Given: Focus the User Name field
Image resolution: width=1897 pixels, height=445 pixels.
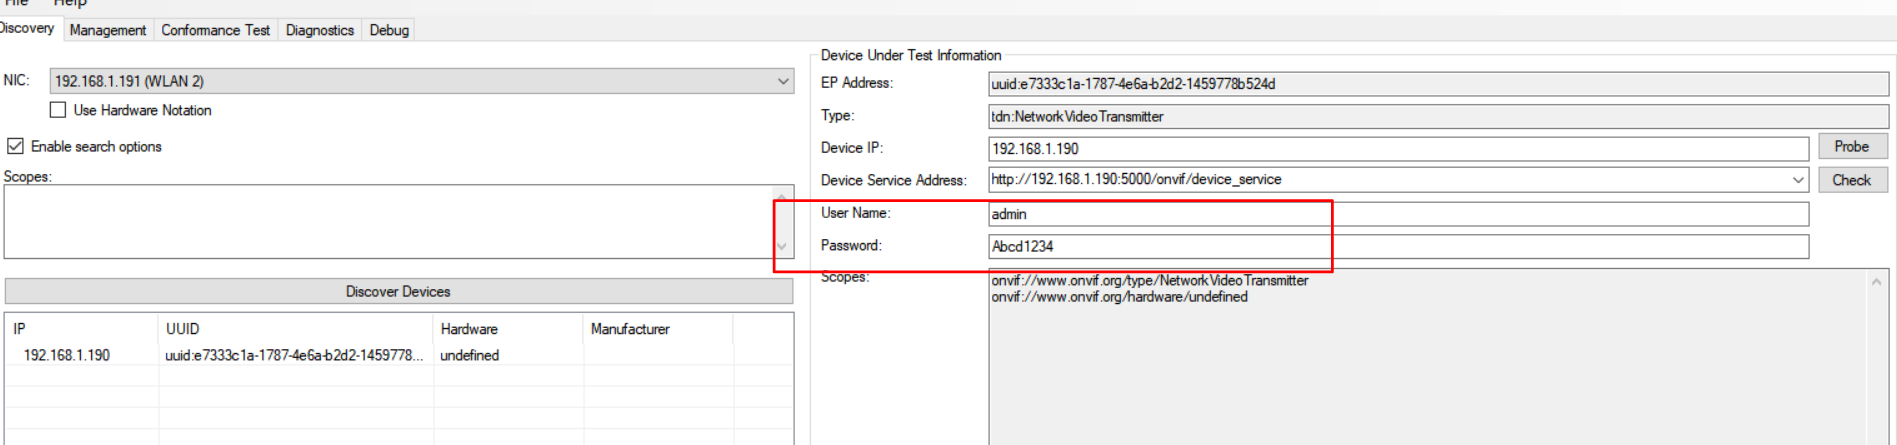Looking at the screenshot, I should tap(1398, 214).
